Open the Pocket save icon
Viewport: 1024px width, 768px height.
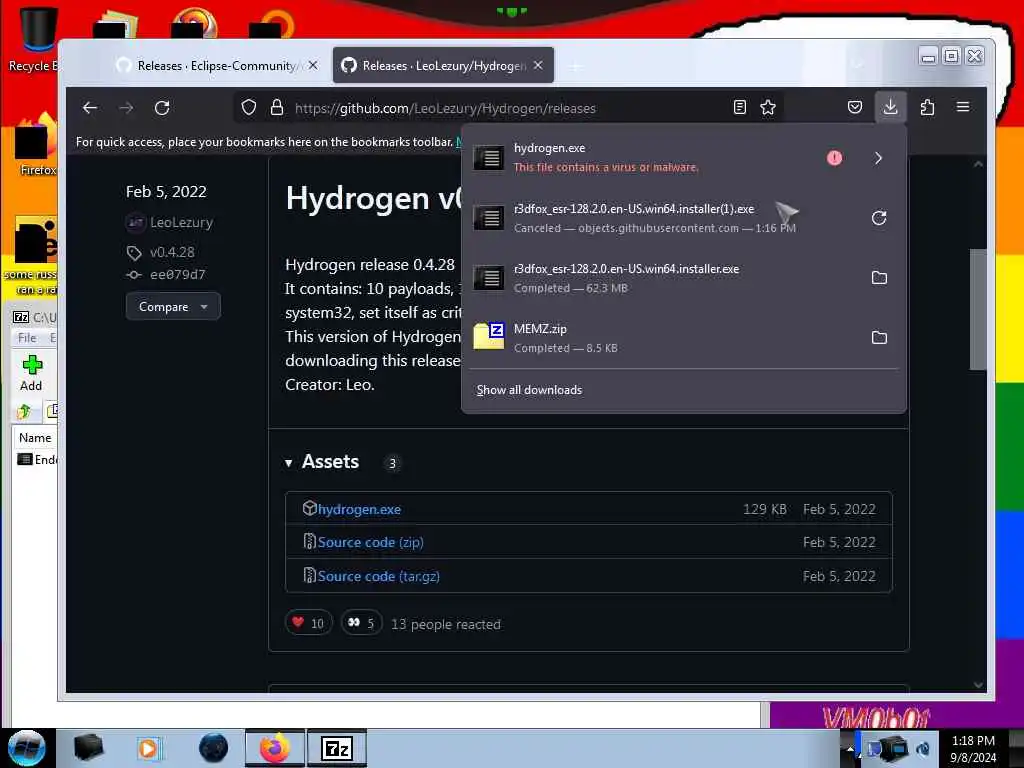coord(855,107)
